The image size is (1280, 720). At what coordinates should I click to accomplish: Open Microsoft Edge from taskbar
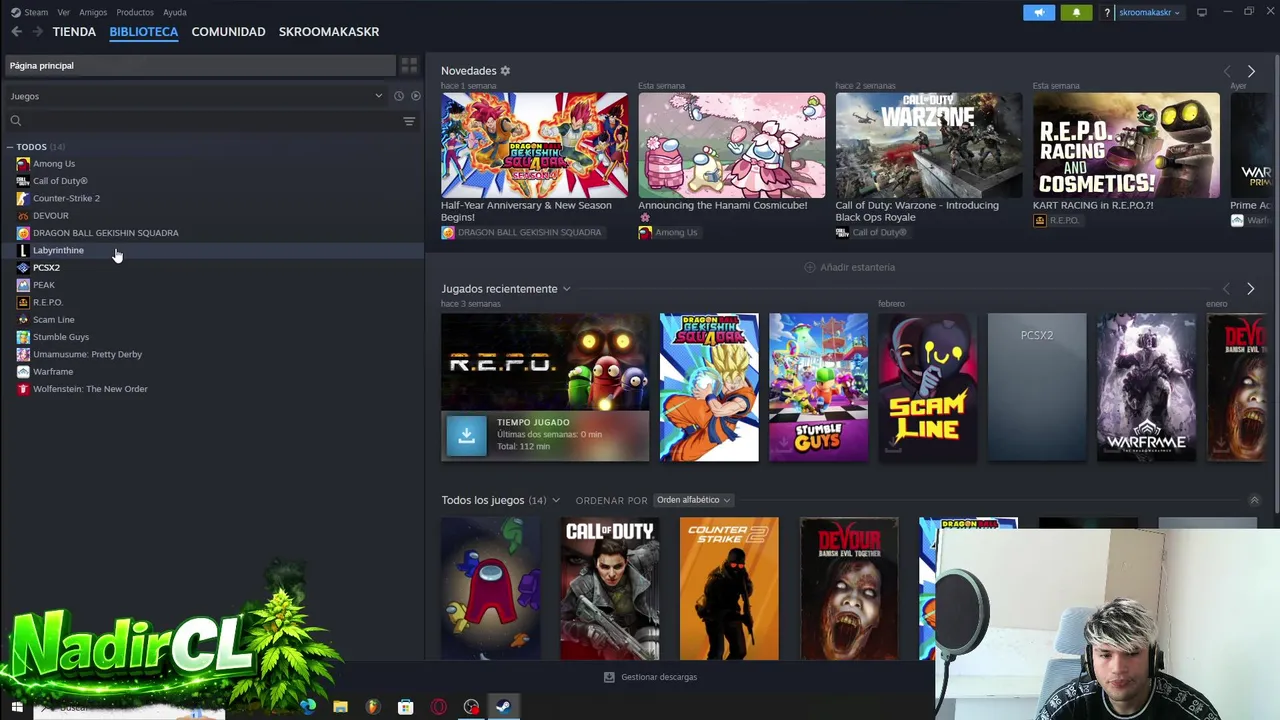pos(308,707)
